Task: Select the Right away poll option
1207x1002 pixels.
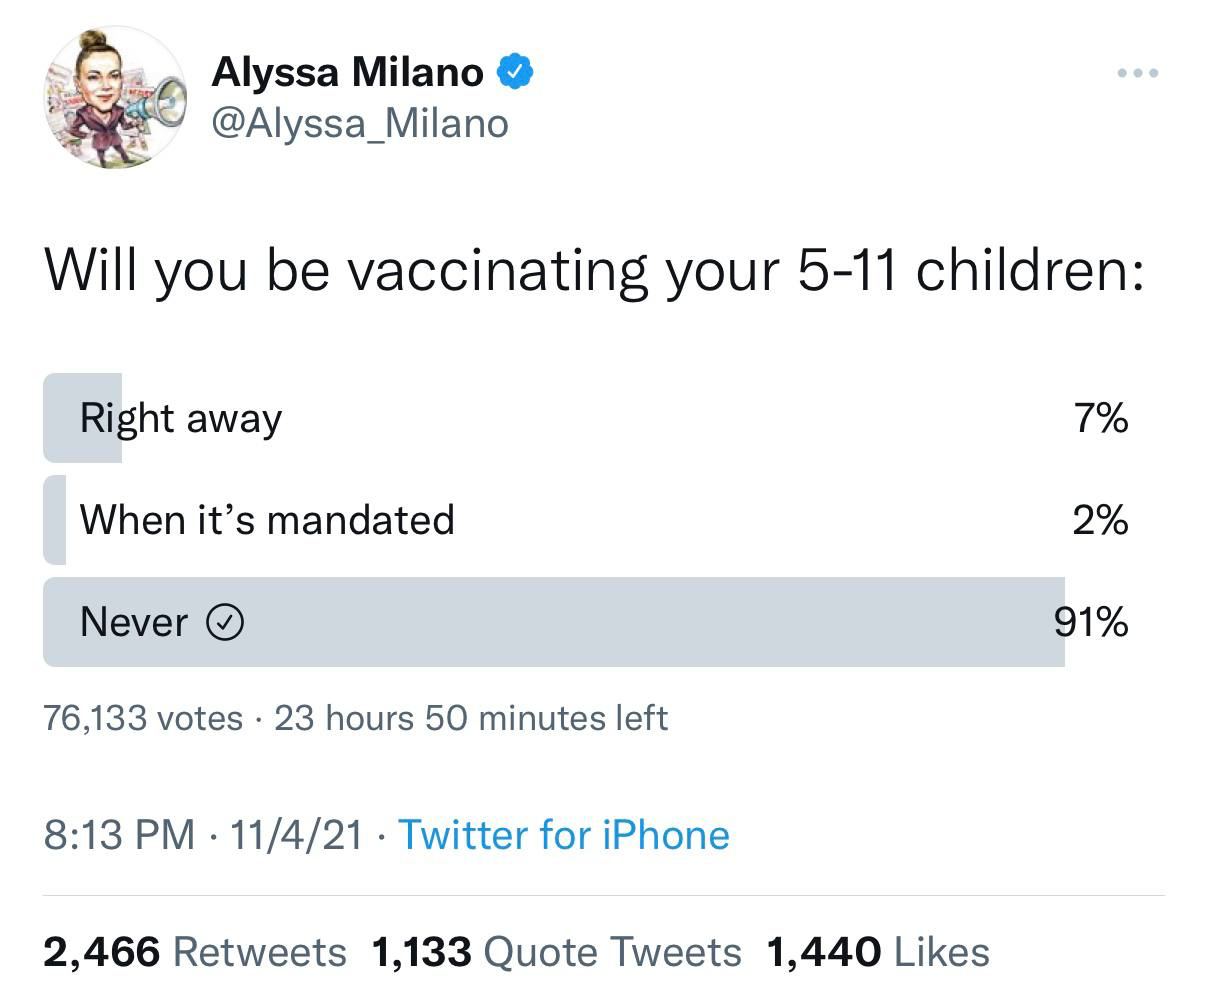Action: [x=586, y=418]
